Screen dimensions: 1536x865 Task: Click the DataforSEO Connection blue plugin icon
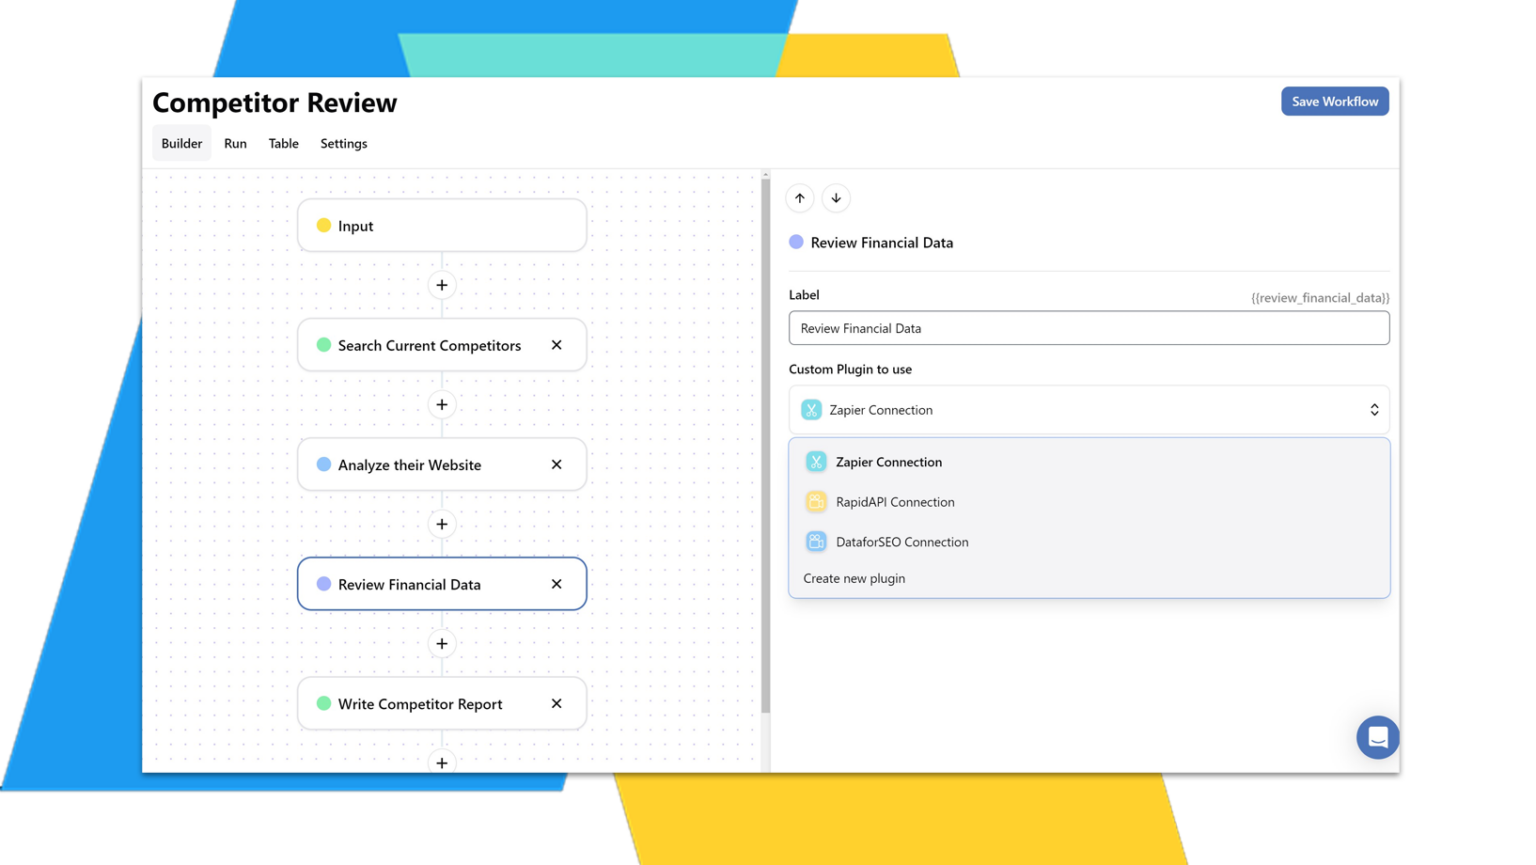point(816,541)
